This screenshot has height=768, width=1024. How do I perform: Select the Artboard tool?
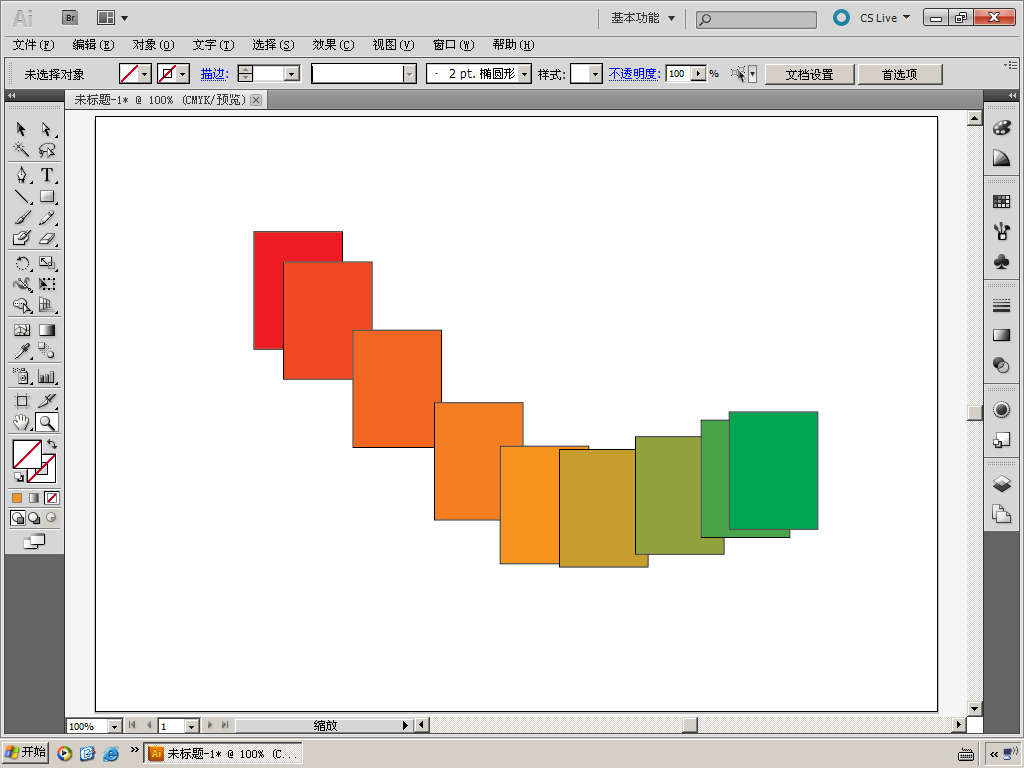(21, 401)
